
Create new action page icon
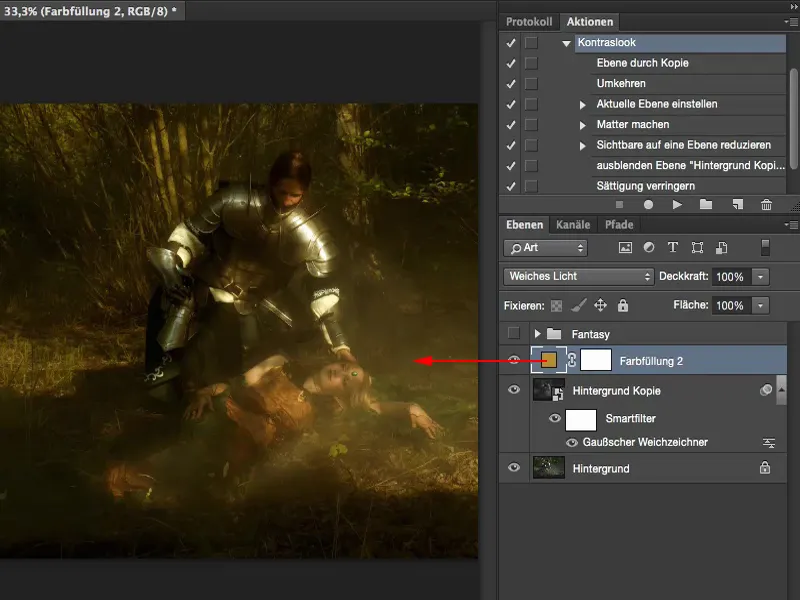pos(738,205)
